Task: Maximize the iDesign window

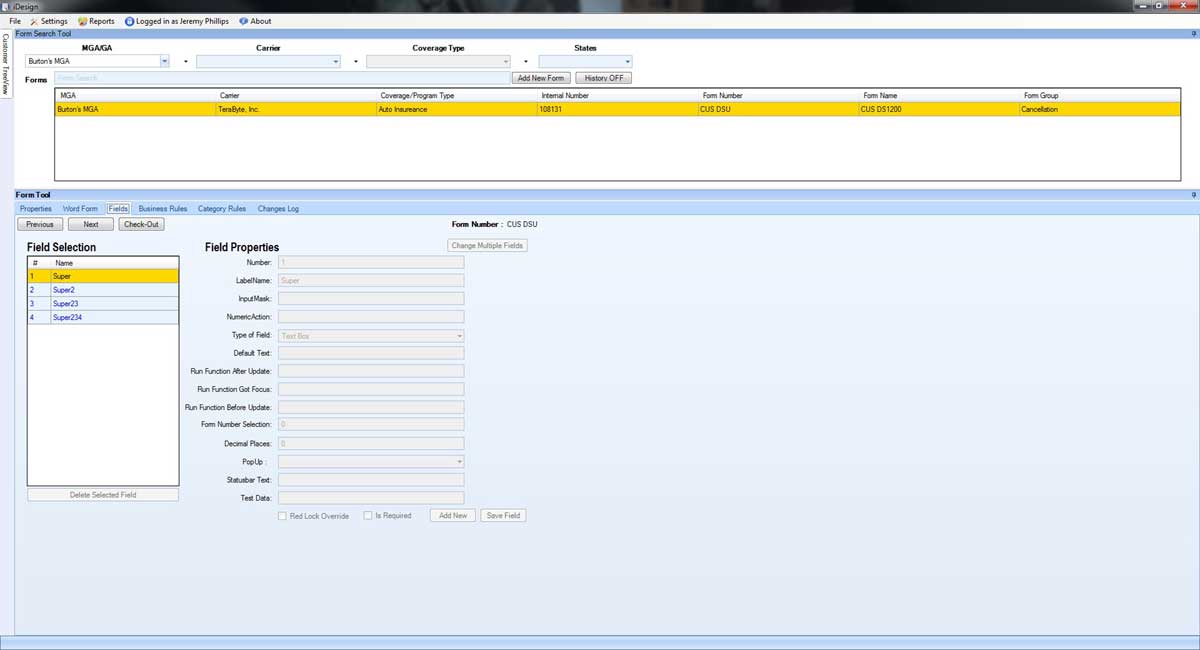Action: point(1160,6)
